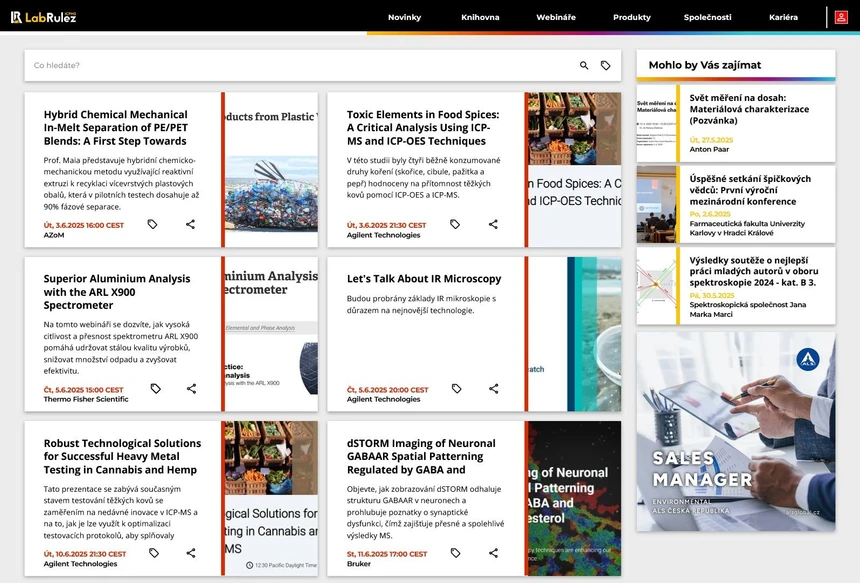Open the Webináře menu

coord(556,17)
